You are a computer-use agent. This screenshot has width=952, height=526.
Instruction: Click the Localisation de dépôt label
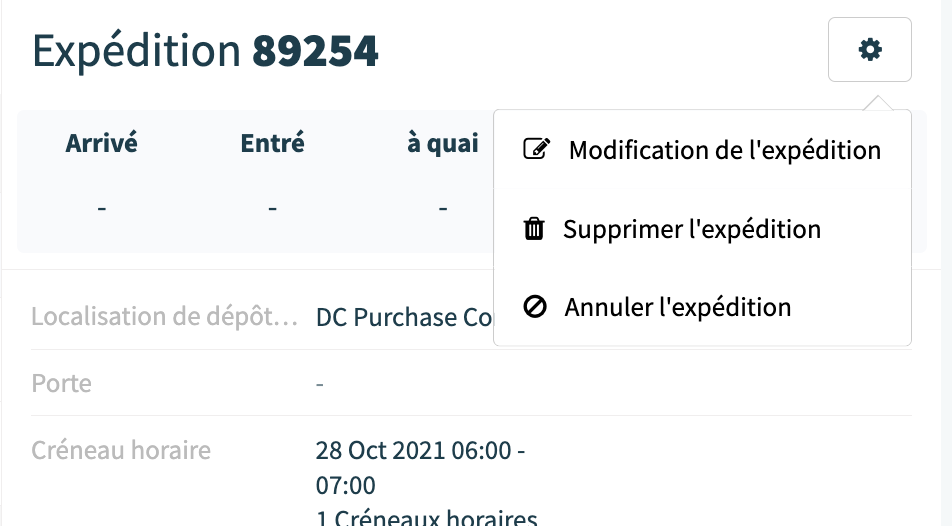pos(165,316)
